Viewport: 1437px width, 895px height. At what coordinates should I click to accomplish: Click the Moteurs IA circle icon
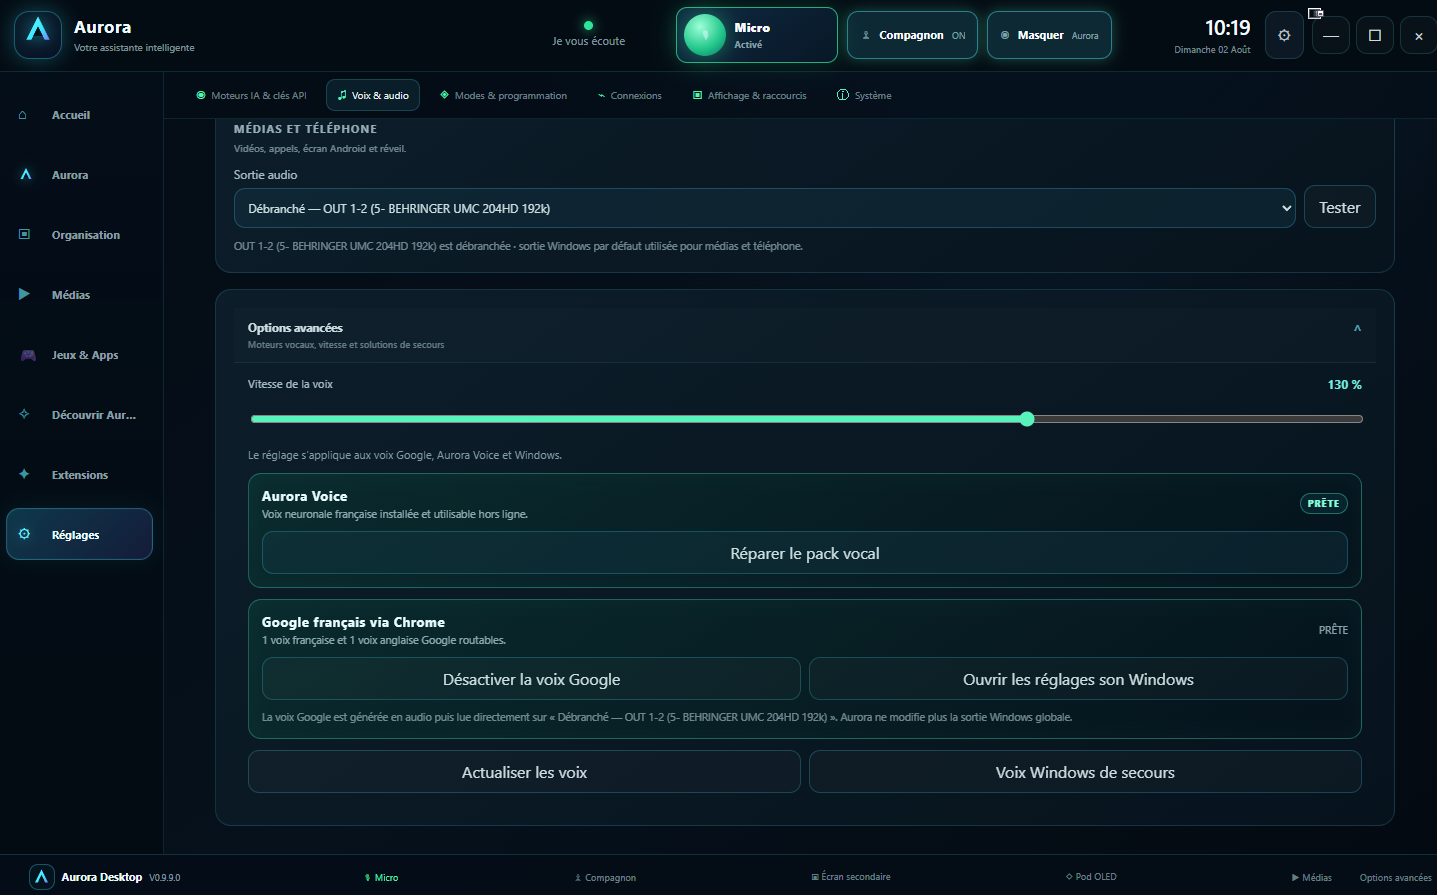point(201,95)
